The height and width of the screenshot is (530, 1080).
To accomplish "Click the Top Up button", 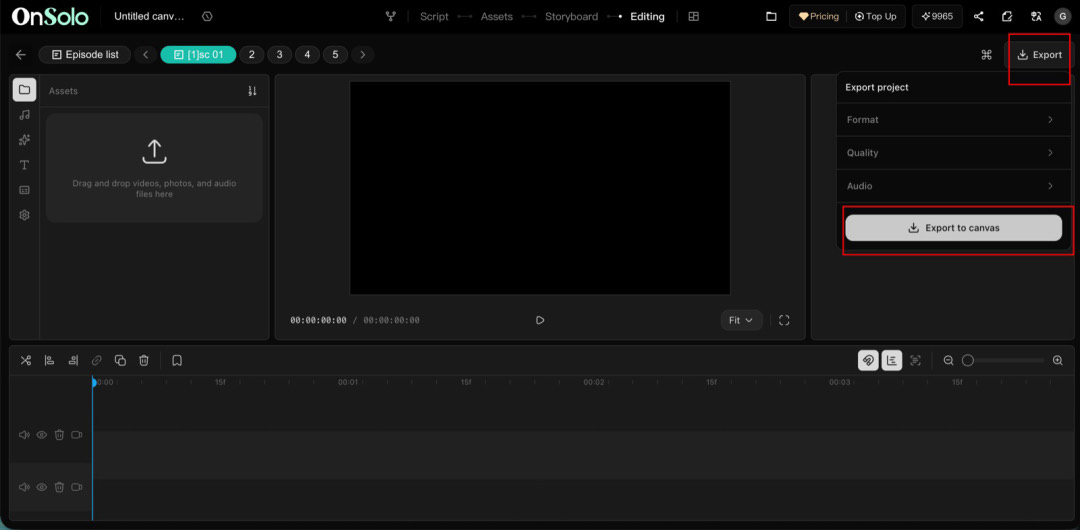I will point(875,17).
